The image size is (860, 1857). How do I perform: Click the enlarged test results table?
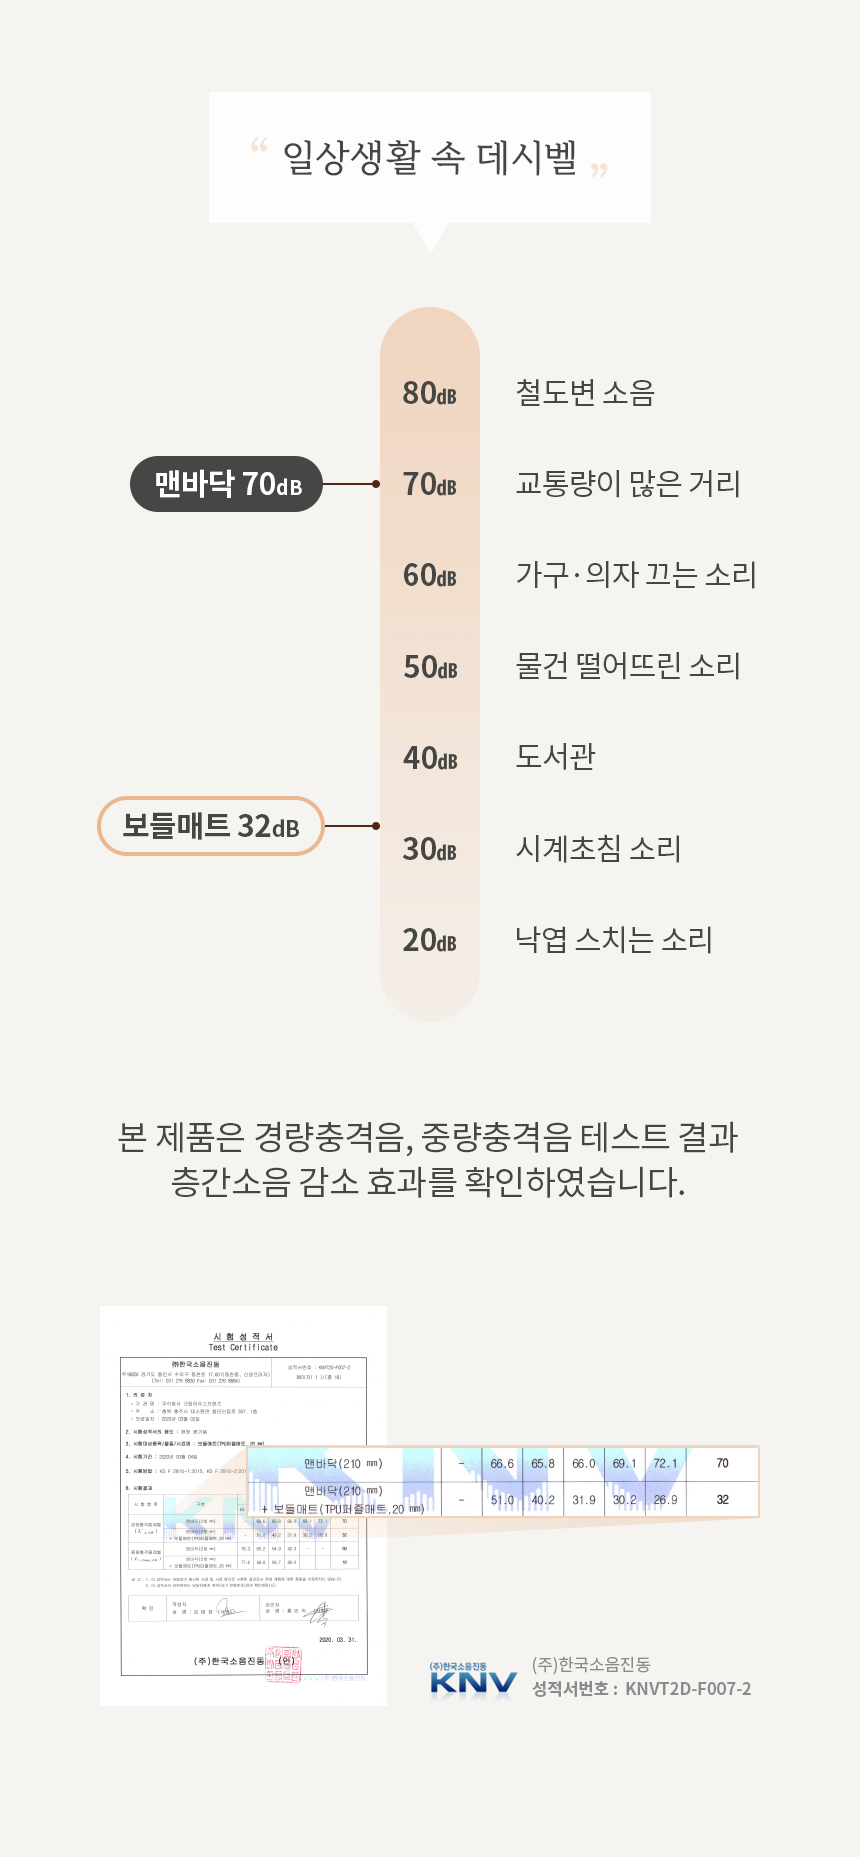point(503,1482)
